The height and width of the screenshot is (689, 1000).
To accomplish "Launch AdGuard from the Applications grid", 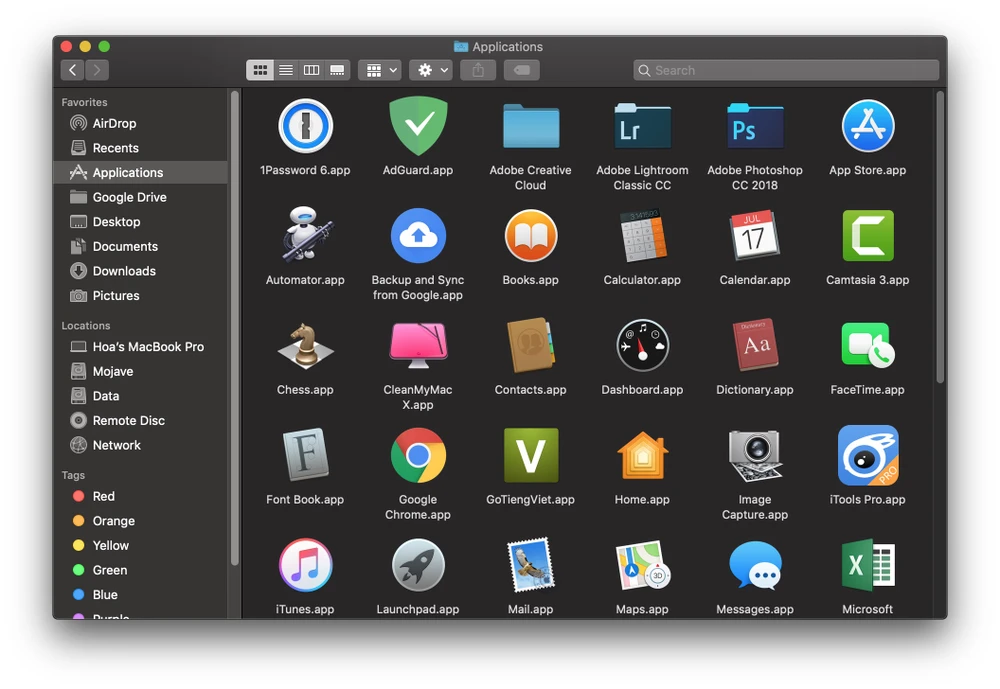I will coord(418,126).
